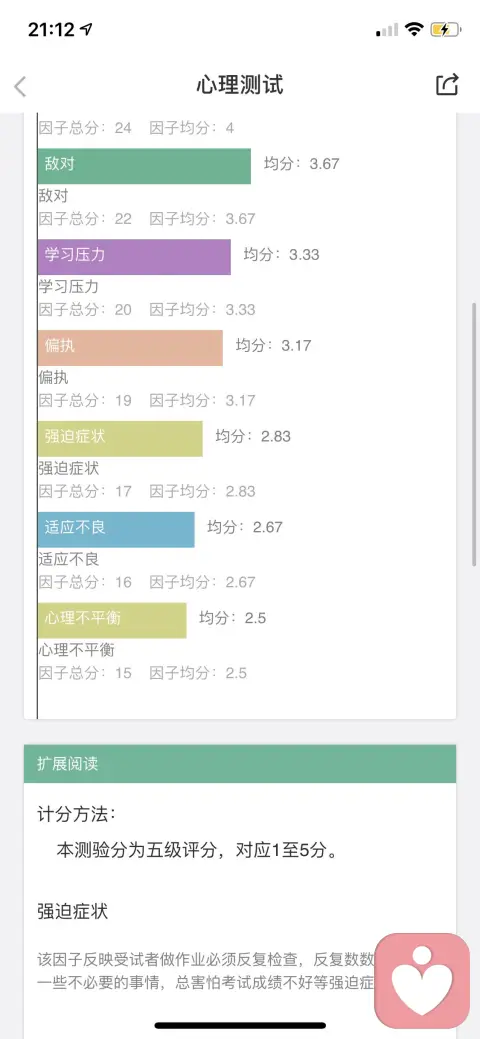Tap the Wi-Fi status icon

415,29
